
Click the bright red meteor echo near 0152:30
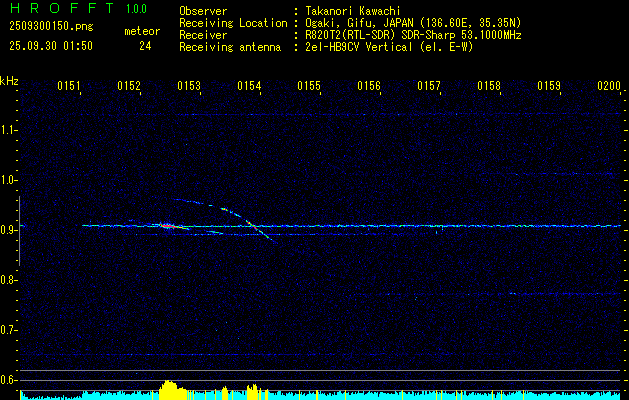168,226
